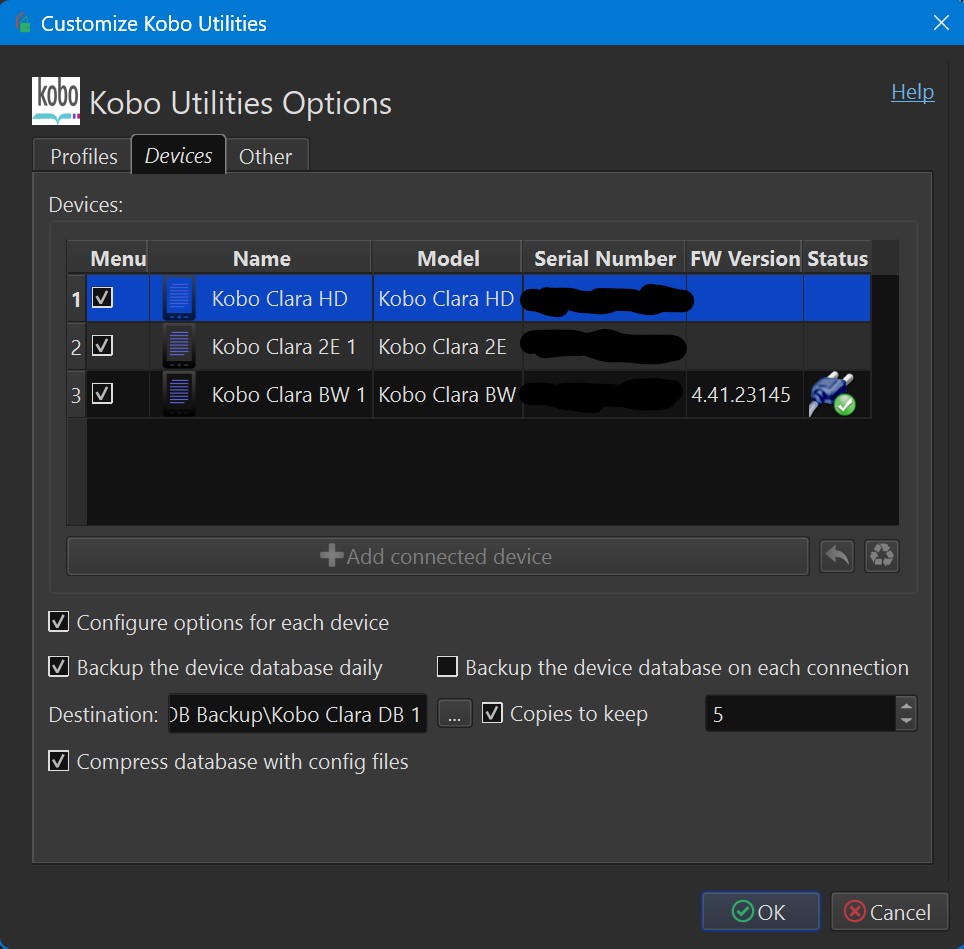The width and height of the screenshot is (964, 949).
Task: Select the Devices tab
Action: click(178, 155)
